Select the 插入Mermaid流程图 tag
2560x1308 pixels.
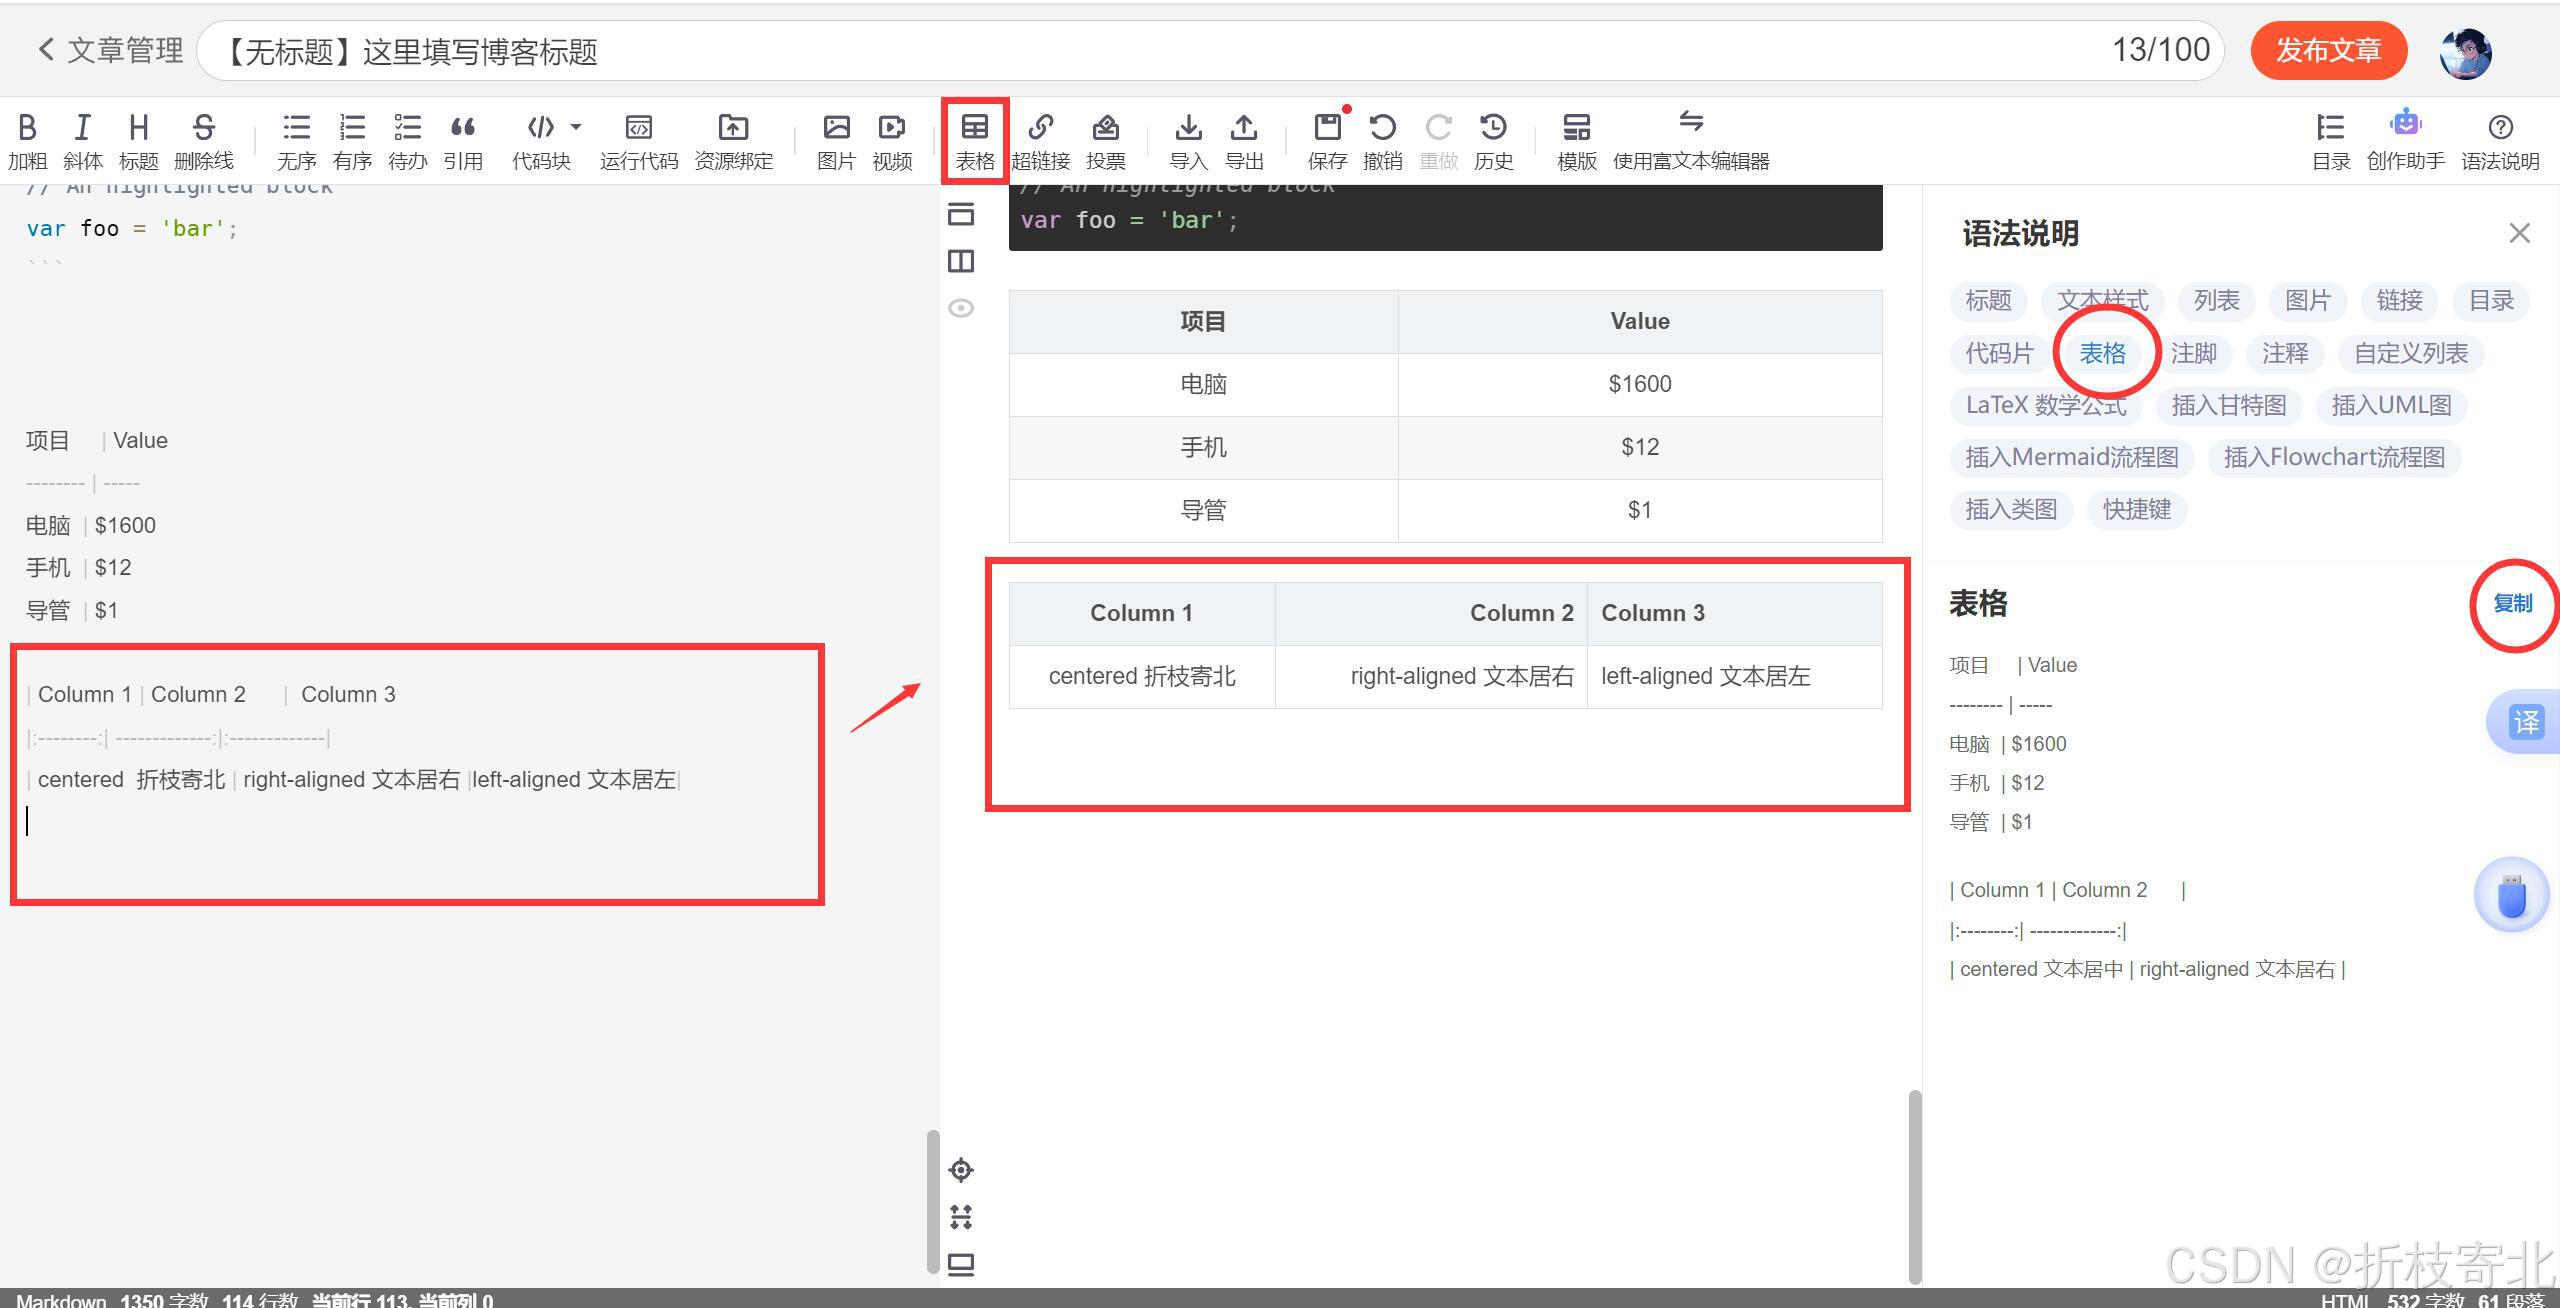click(2072, 457)
